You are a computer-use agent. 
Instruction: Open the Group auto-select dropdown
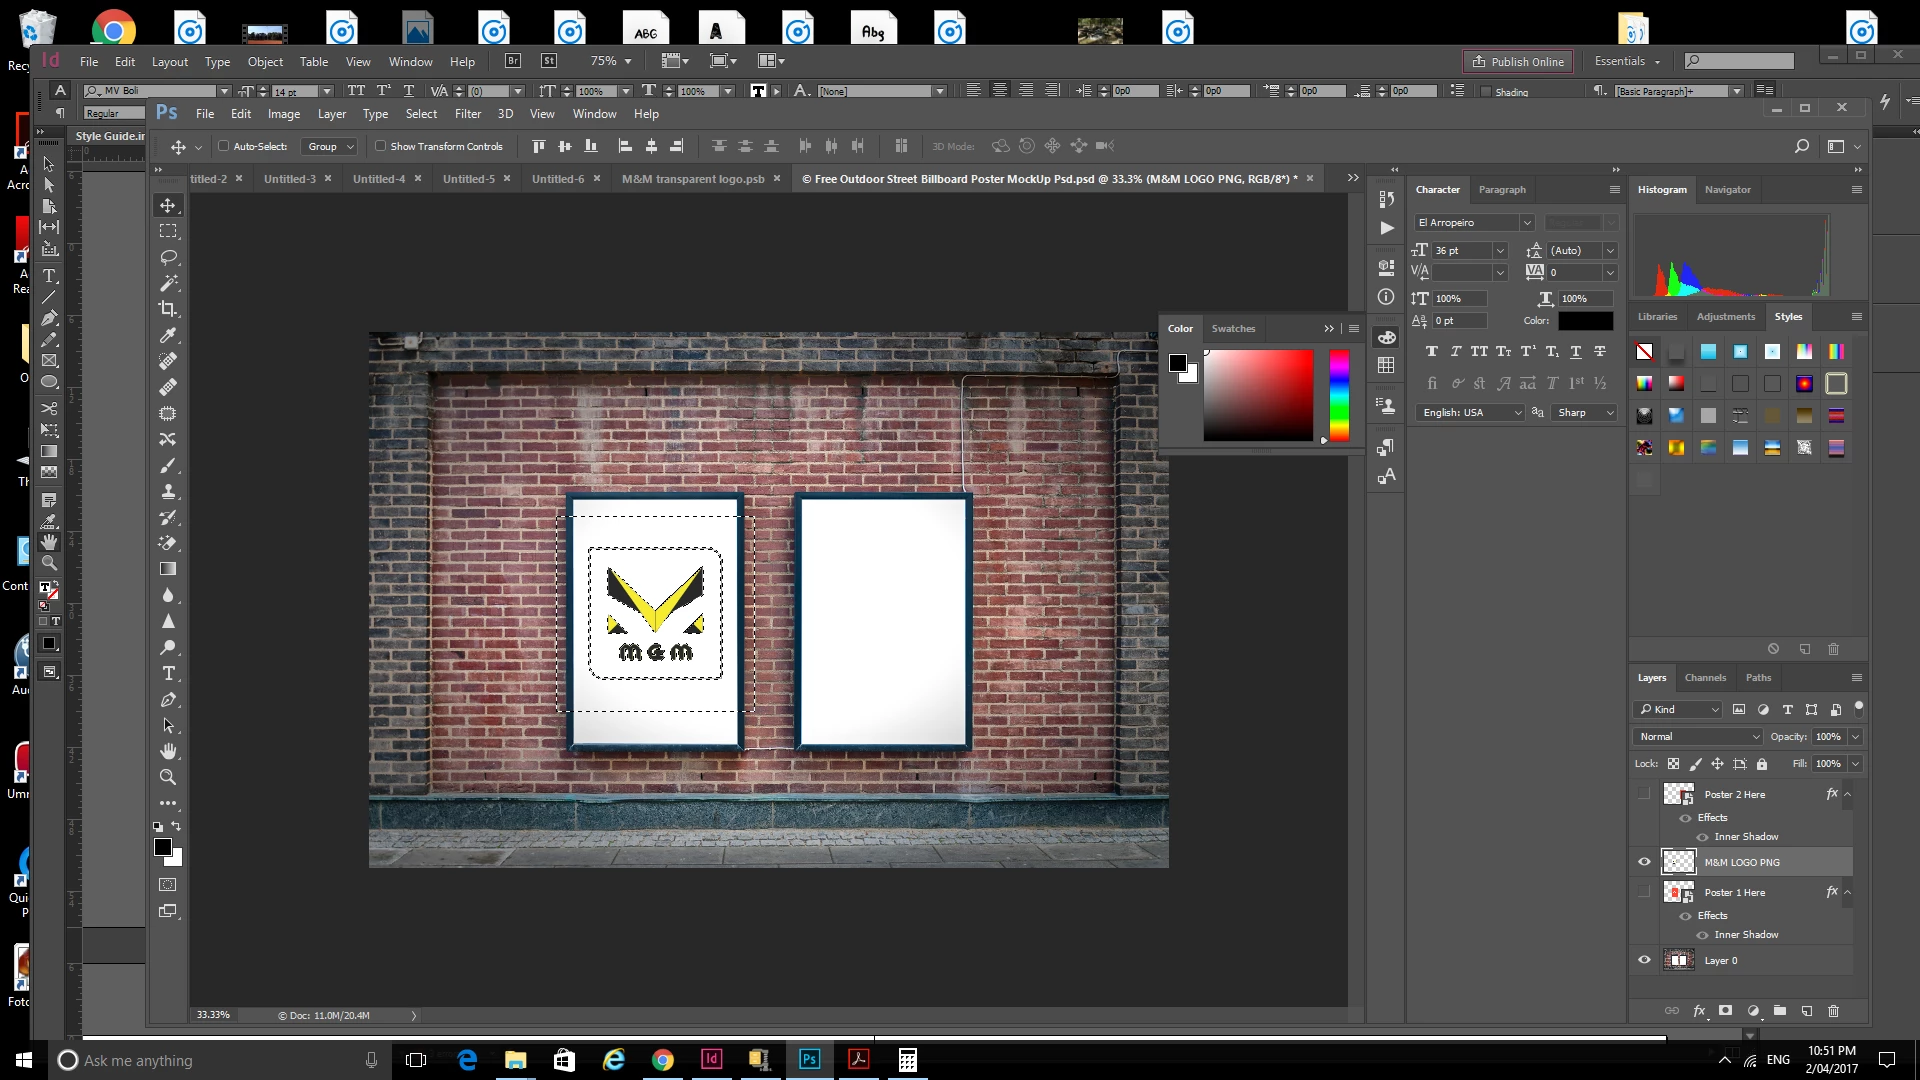click(x=331, y=146)
